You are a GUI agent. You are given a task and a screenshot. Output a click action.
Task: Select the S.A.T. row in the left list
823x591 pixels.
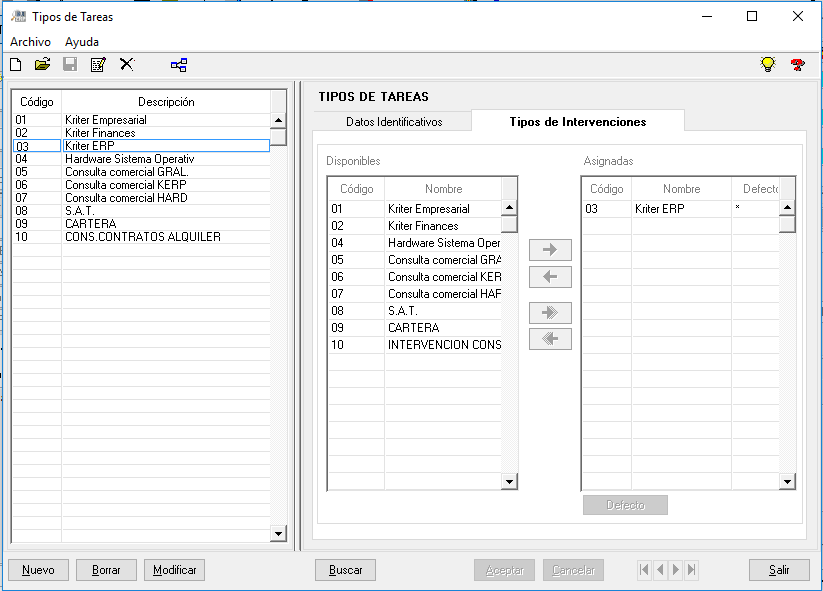(140, 211)
